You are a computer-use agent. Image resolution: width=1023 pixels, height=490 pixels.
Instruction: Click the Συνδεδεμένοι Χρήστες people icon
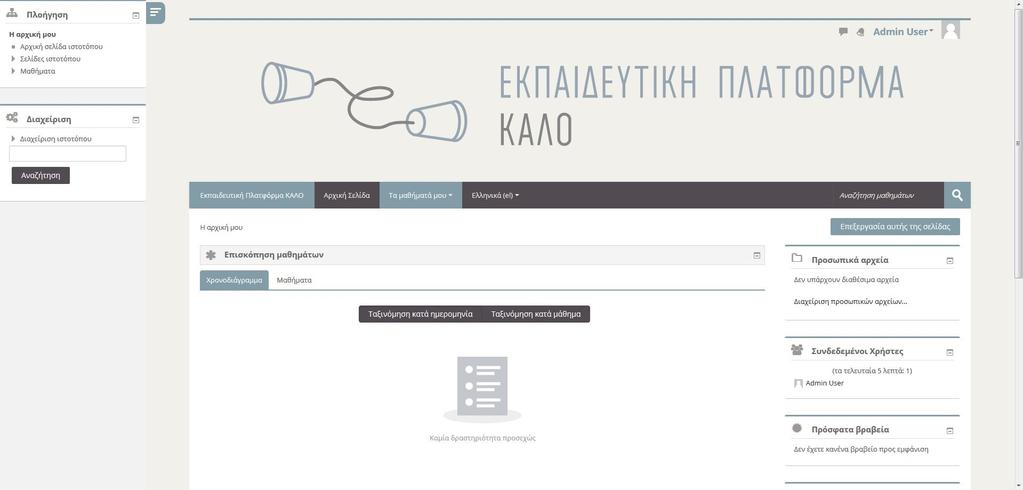pos(797,350)
